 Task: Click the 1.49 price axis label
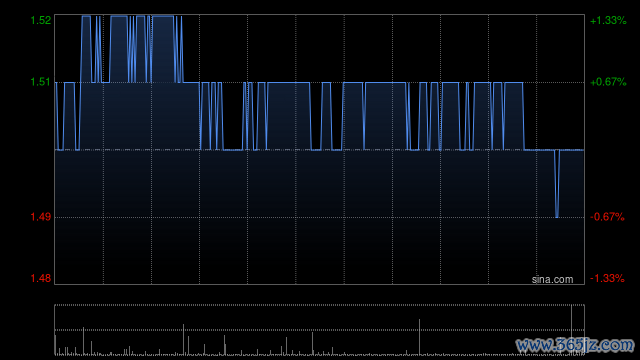click(41, 217)
